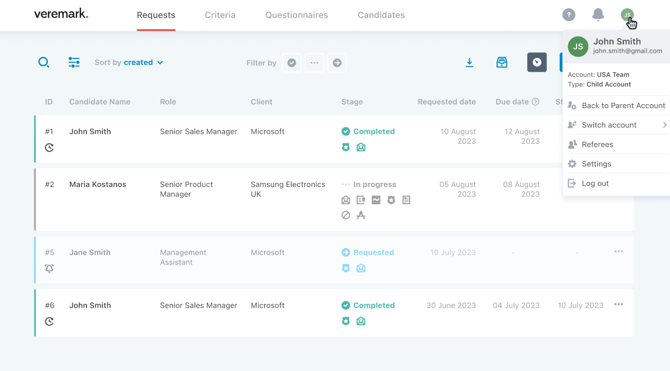Click the Settings gear icon
Screen dimensions: 670x371
(x=572, y=164)
